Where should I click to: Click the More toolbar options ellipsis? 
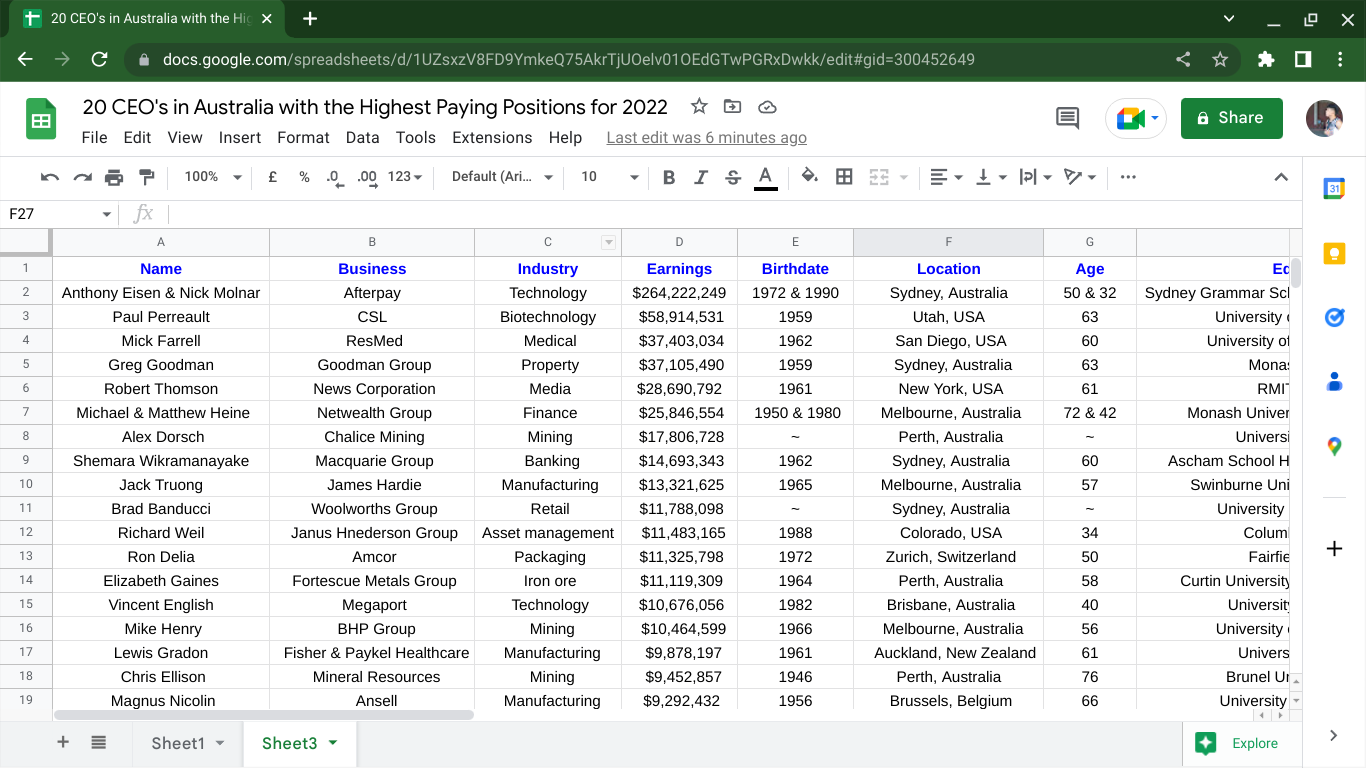pyautogui.click(x=1128, y=177)
